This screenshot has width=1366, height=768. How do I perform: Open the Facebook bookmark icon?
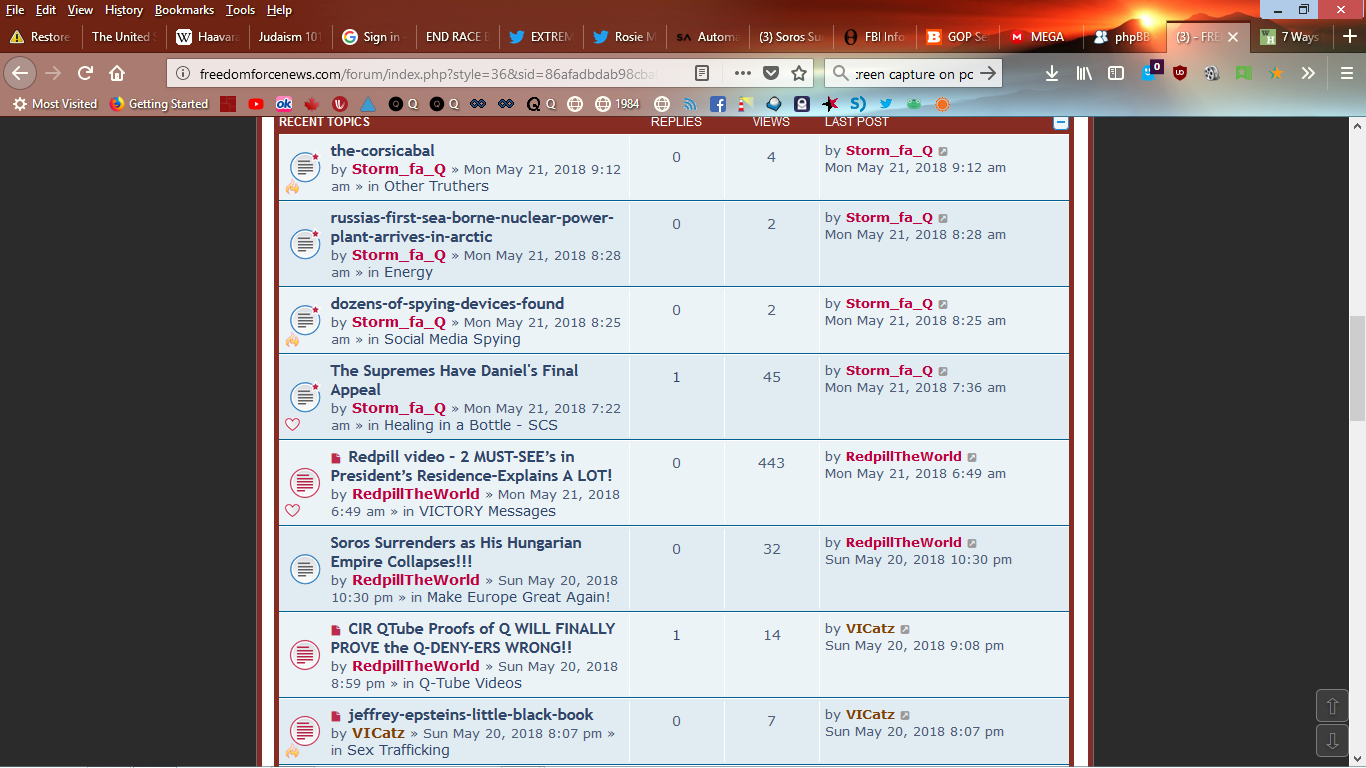coord(718,104)
